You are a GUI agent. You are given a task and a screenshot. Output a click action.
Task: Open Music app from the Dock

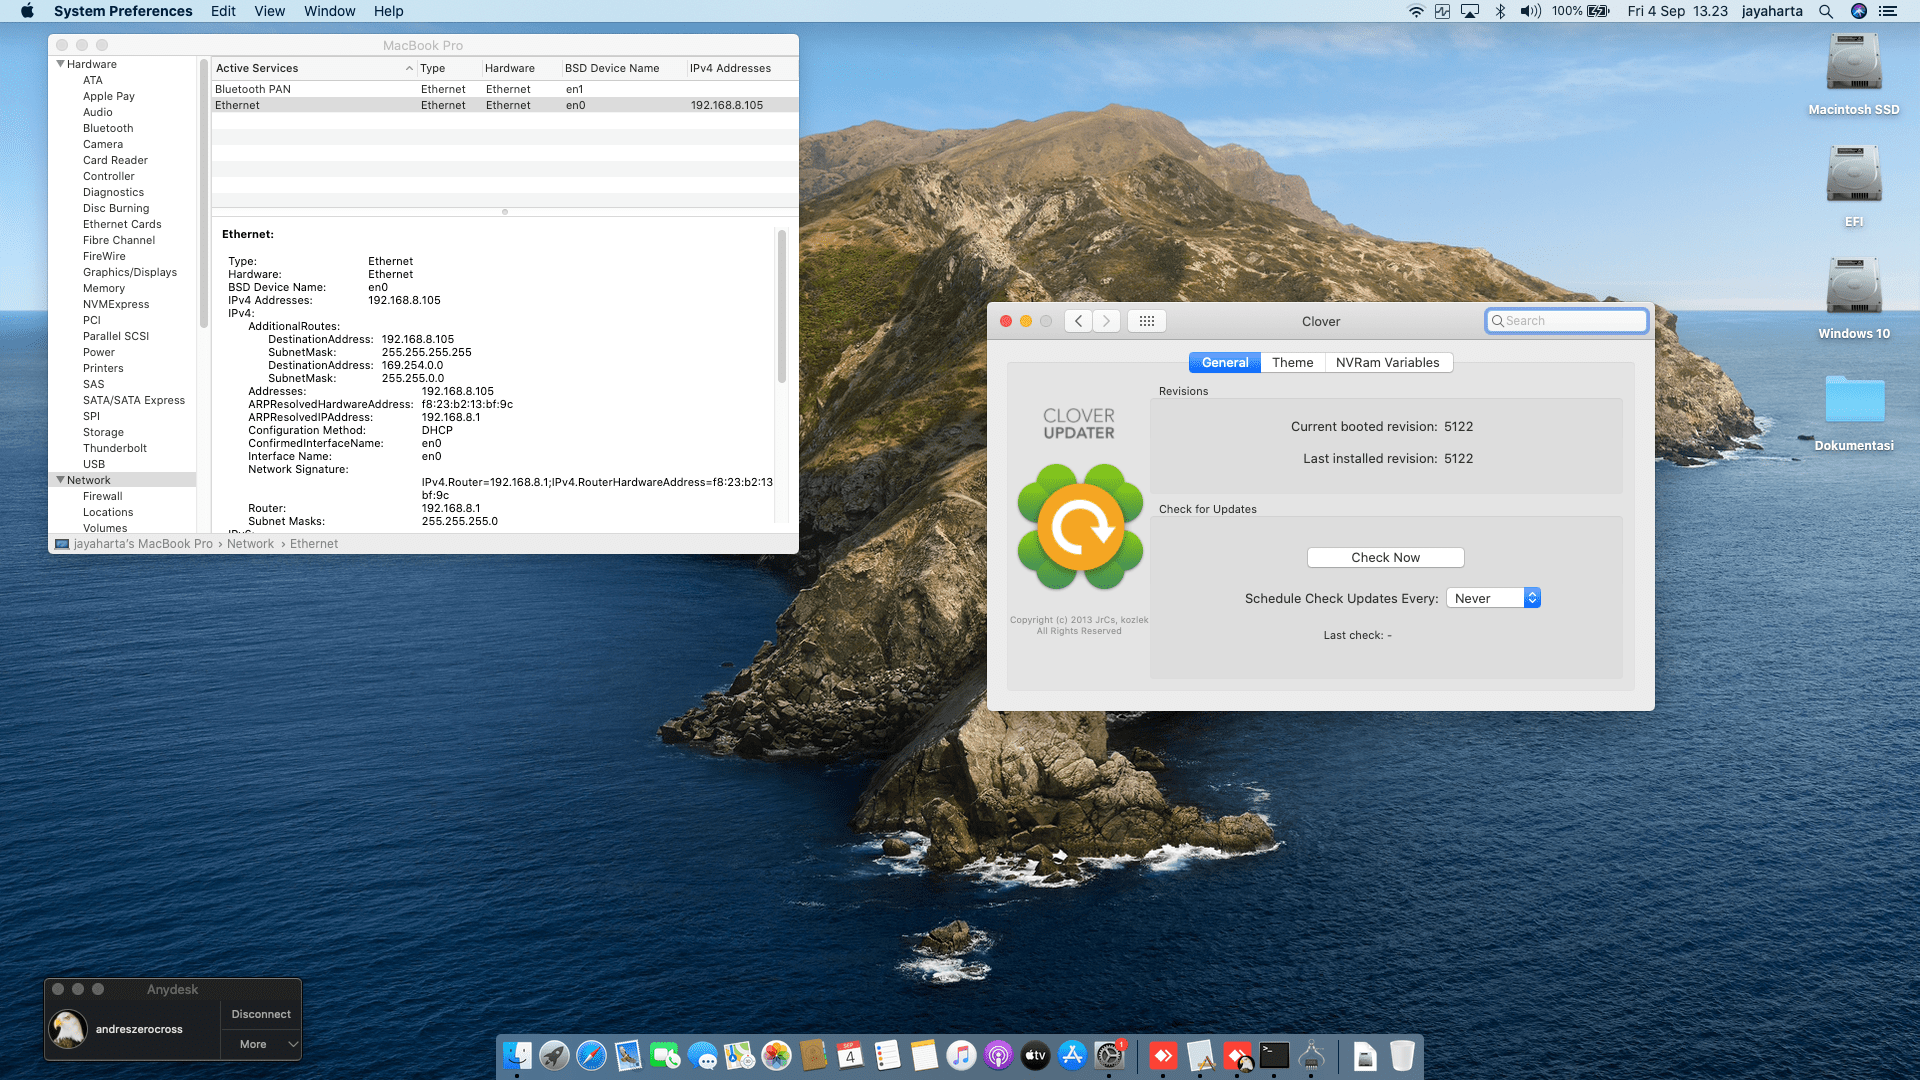pos(961,1055)
